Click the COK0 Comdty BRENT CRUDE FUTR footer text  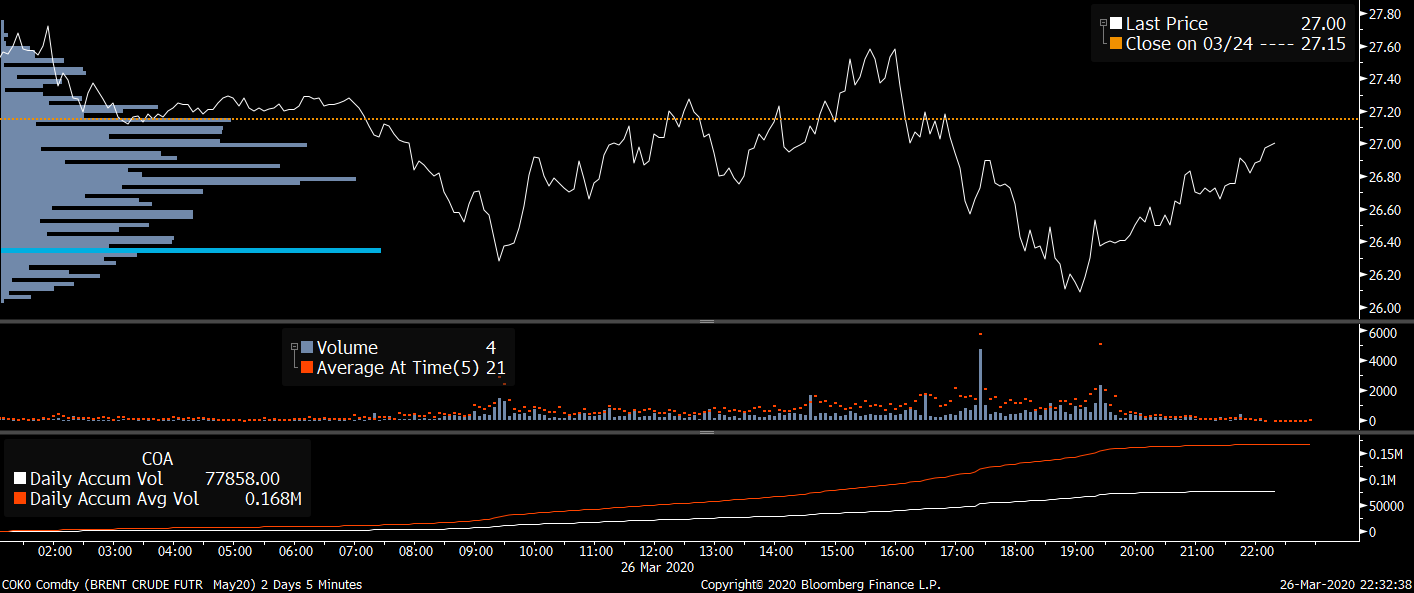pos(182,584)
